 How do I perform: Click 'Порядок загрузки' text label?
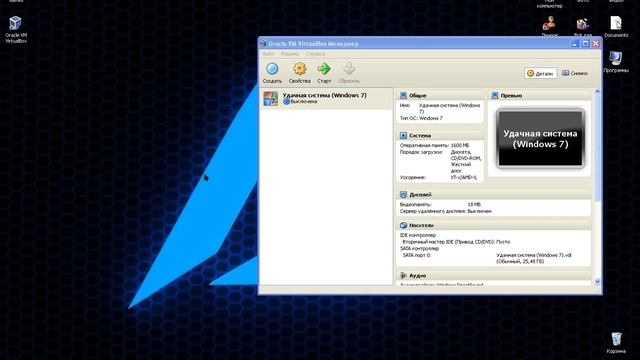pos(421,152)
